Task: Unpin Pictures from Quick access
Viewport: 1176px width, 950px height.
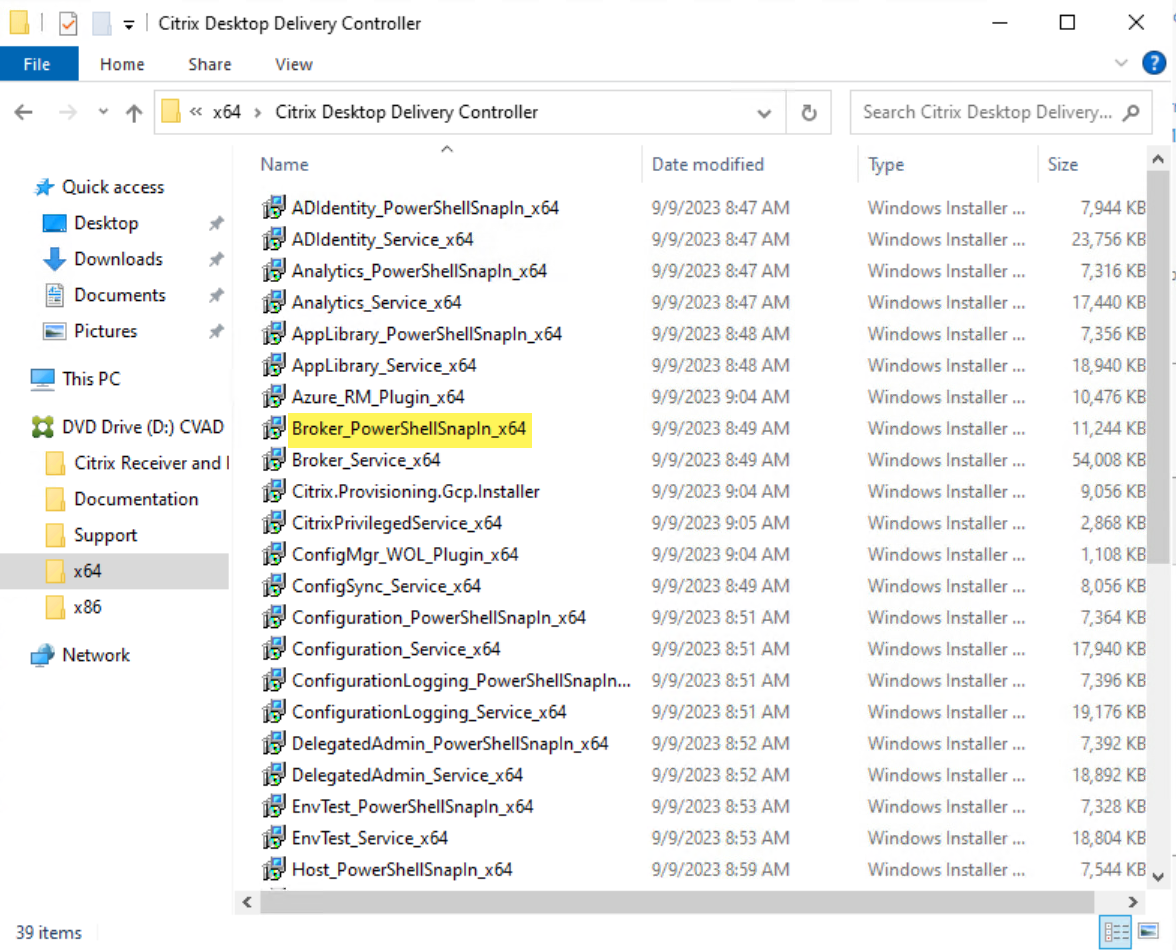Action: point(215,331)
